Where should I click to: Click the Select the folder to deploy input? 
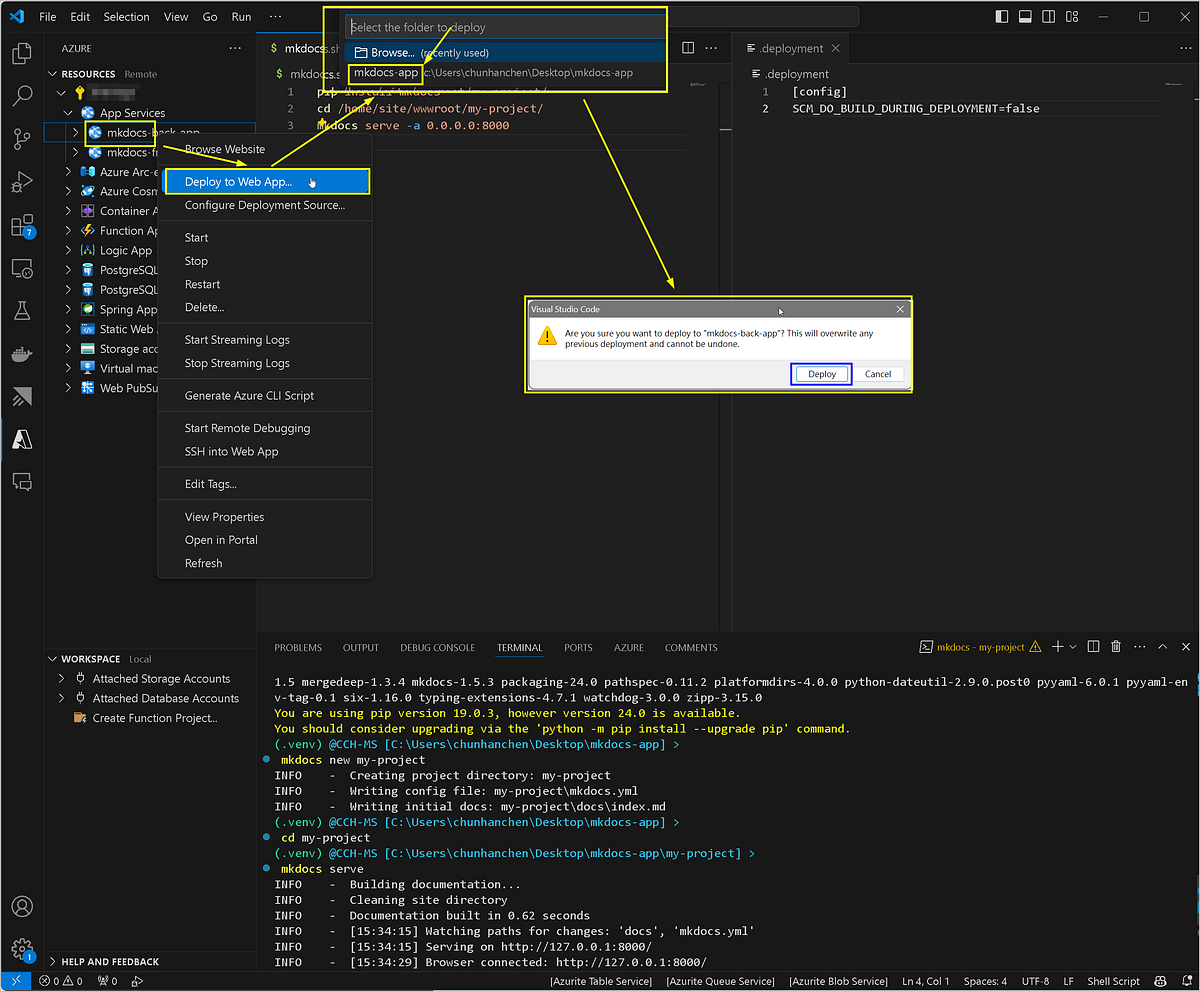point(500,28)
